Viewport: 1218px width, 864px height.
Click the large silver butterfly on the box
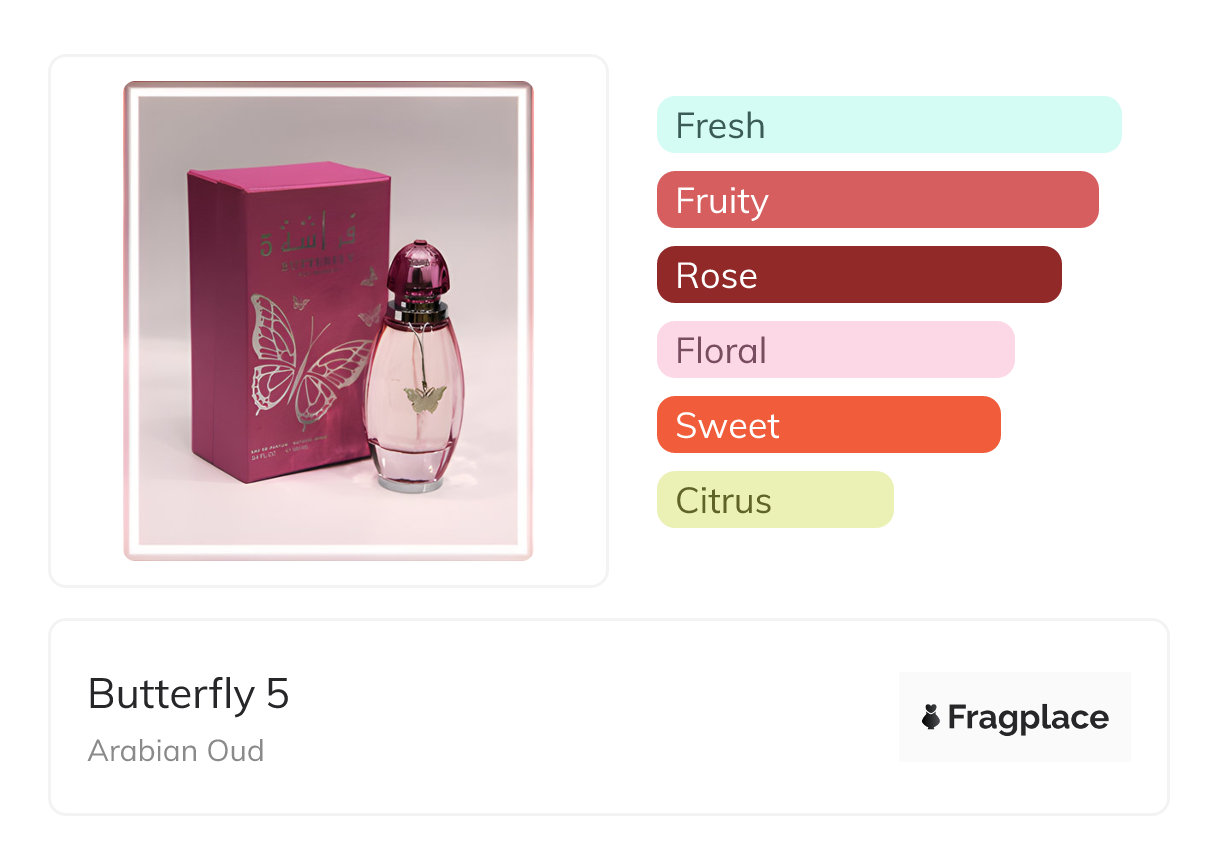tap(300, 360)
